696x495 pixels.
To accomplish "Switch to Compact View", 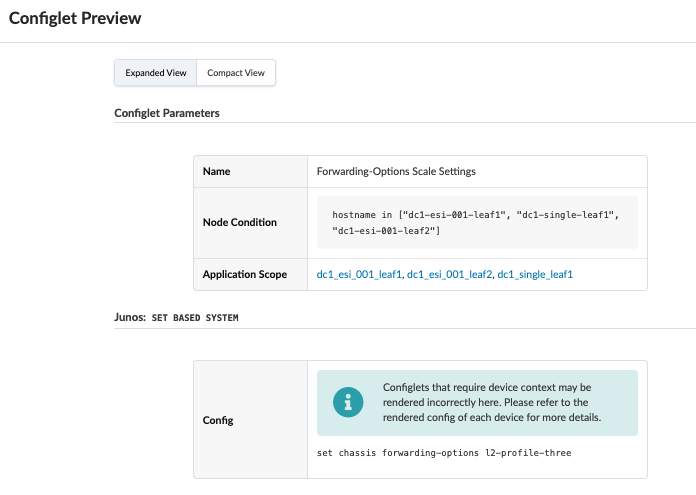I will [x=236, y=73].
